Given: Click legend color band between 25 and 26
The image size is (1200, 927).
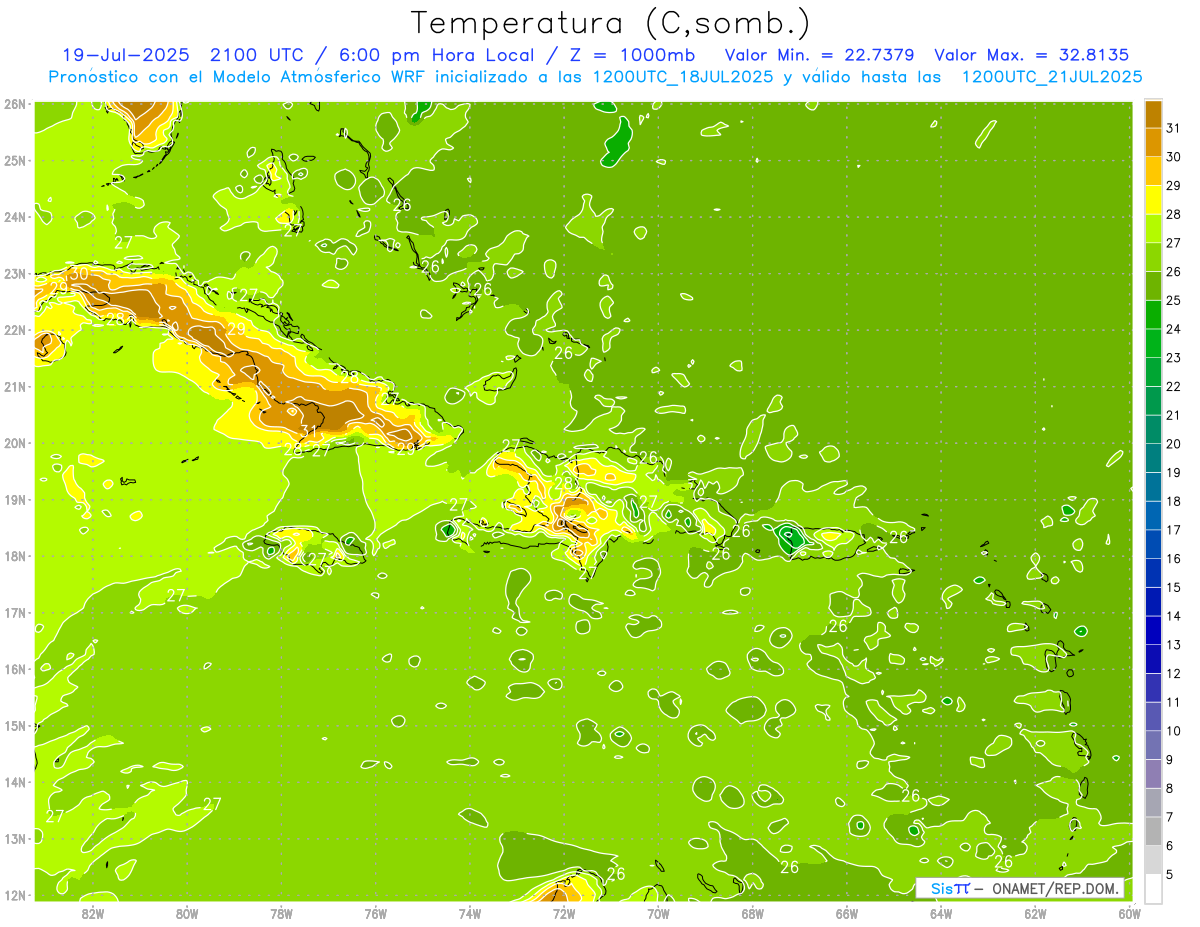Looking at the screenshot, I should pos(1153,286).
